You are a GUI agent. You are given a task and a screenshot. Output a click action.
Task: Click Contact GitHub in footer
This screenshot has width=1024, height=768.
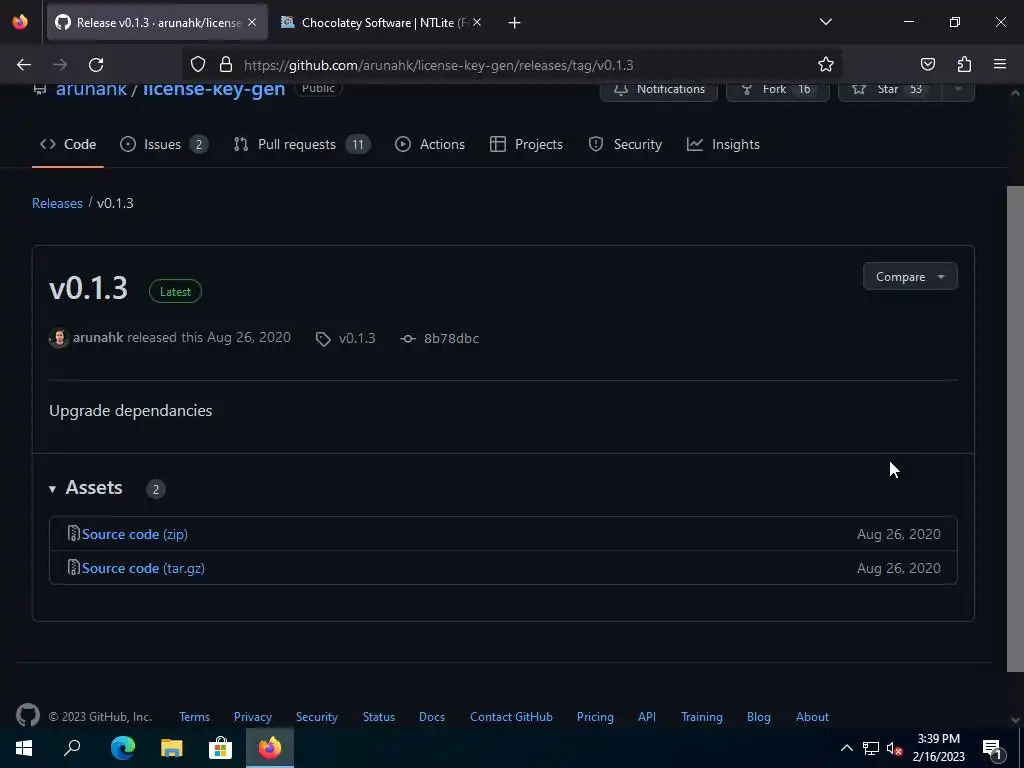pyautogui.click(x=511, y=716)
